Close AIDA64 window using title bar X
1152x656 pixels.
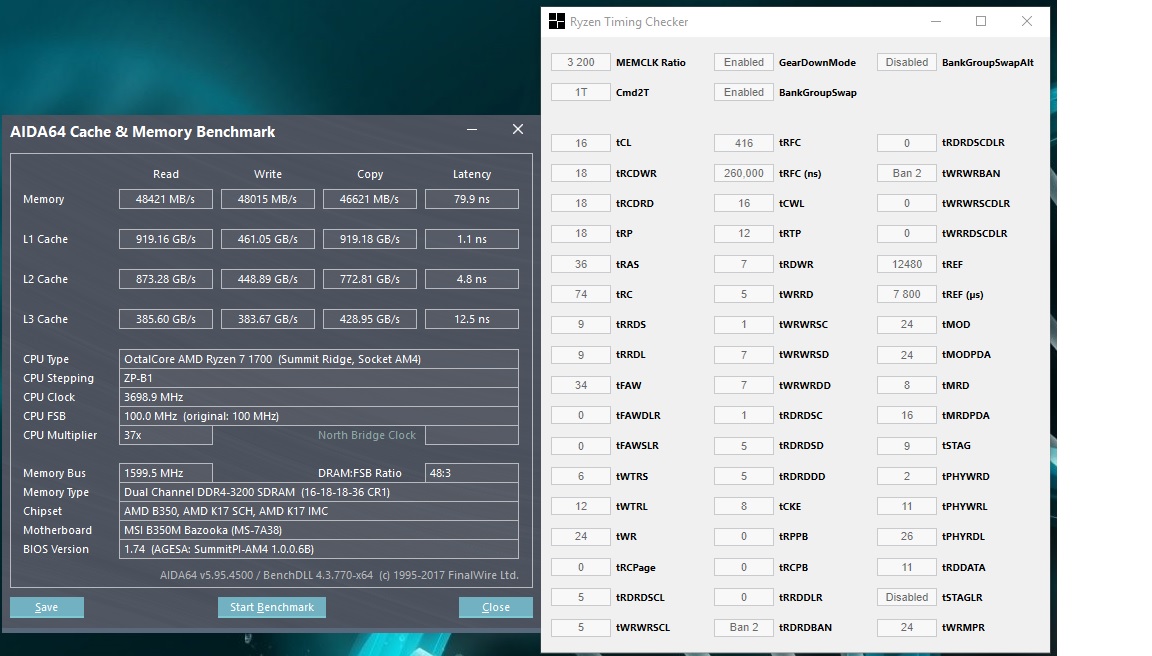(x=518, y=129)
